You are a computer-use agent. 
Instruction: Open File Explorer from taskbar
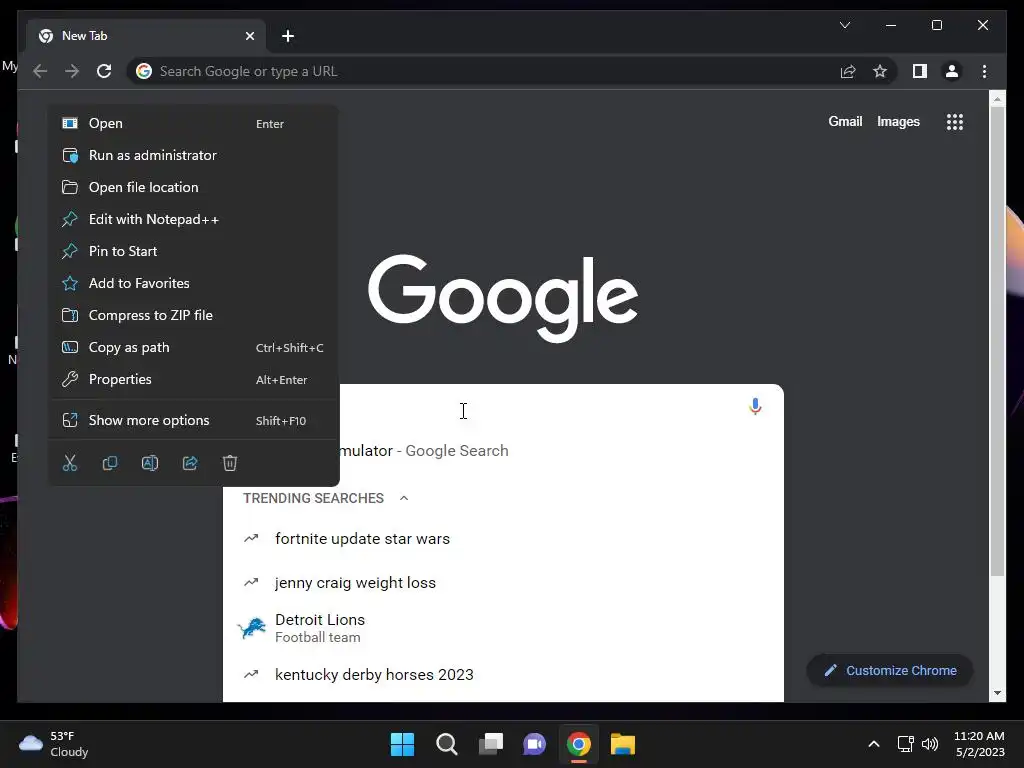tap(622, 744)
